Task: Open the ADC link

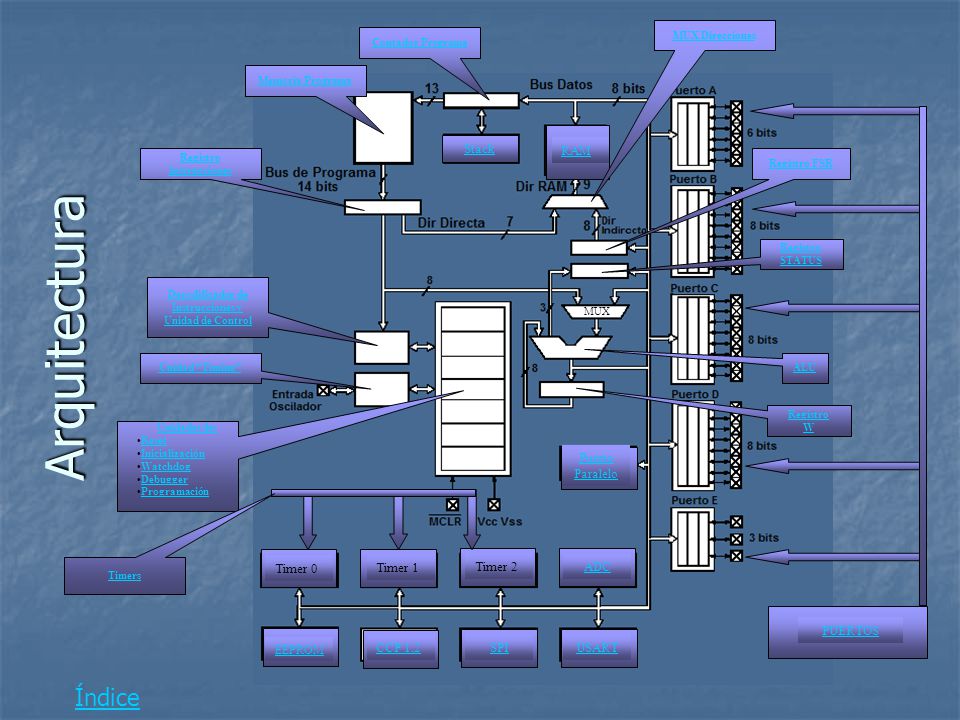Action: (597, 568)
